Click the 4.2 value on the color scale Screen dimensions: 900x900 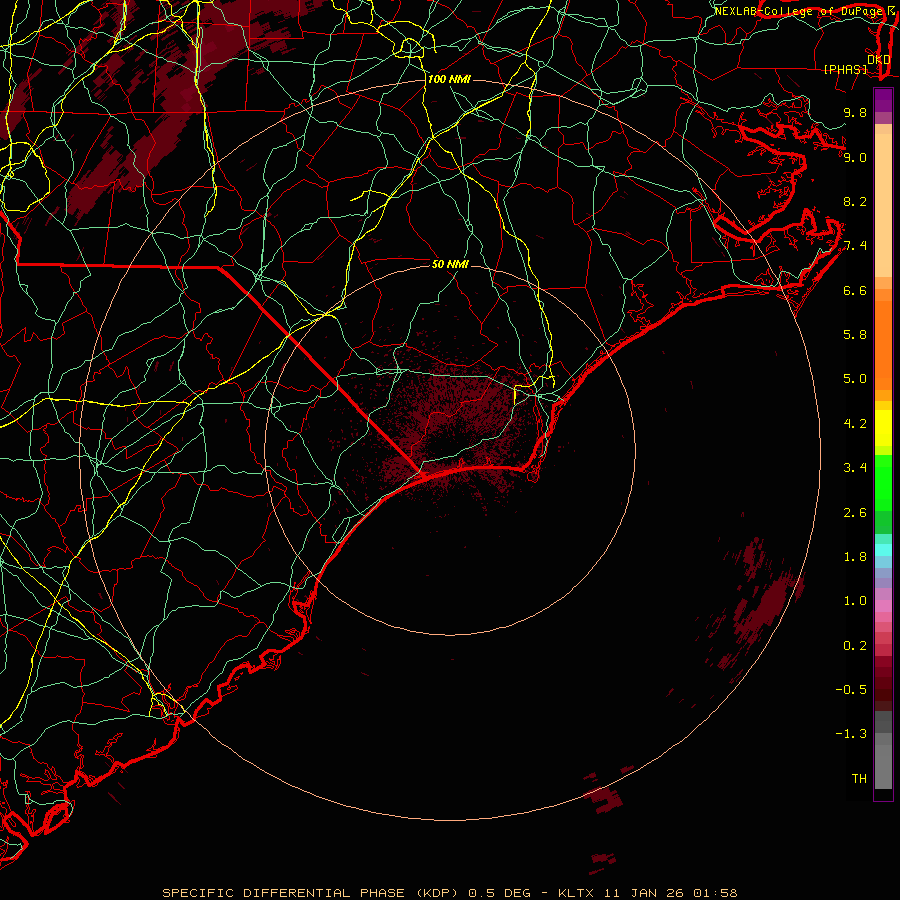point(855,424)
